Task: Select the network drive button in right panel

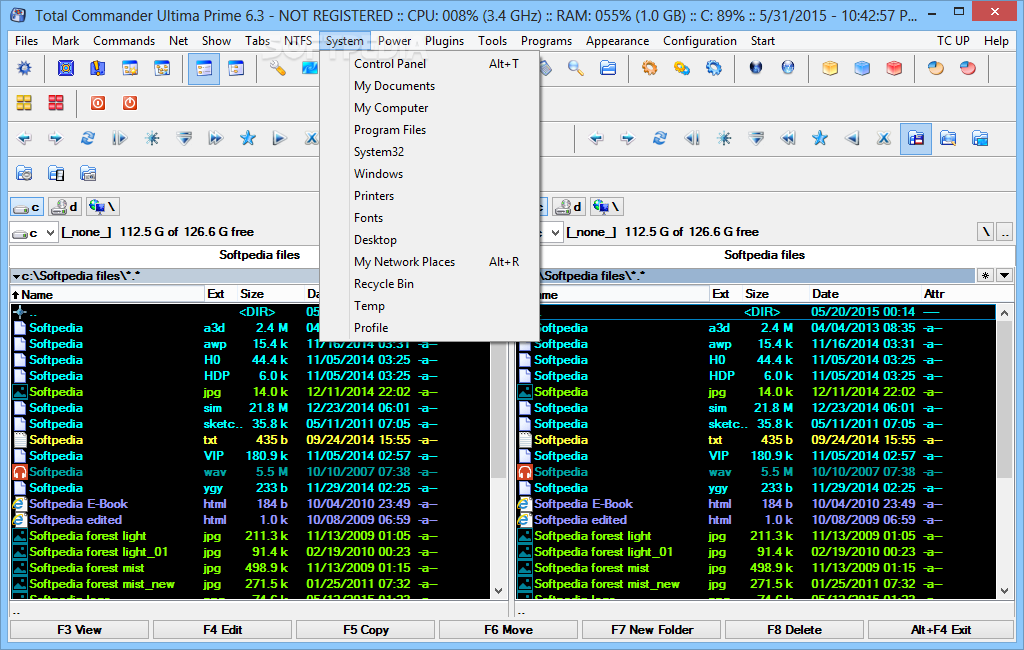Action: click(x=607, y=208)
